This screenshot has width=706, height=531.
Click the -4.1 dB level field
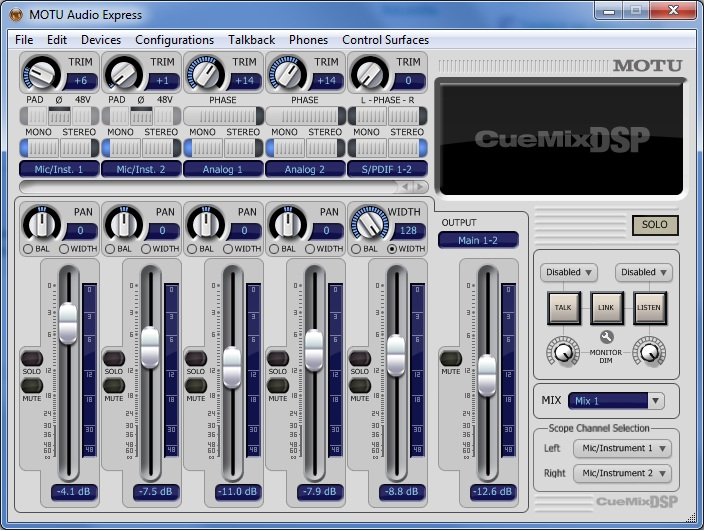tap(73, 491)
